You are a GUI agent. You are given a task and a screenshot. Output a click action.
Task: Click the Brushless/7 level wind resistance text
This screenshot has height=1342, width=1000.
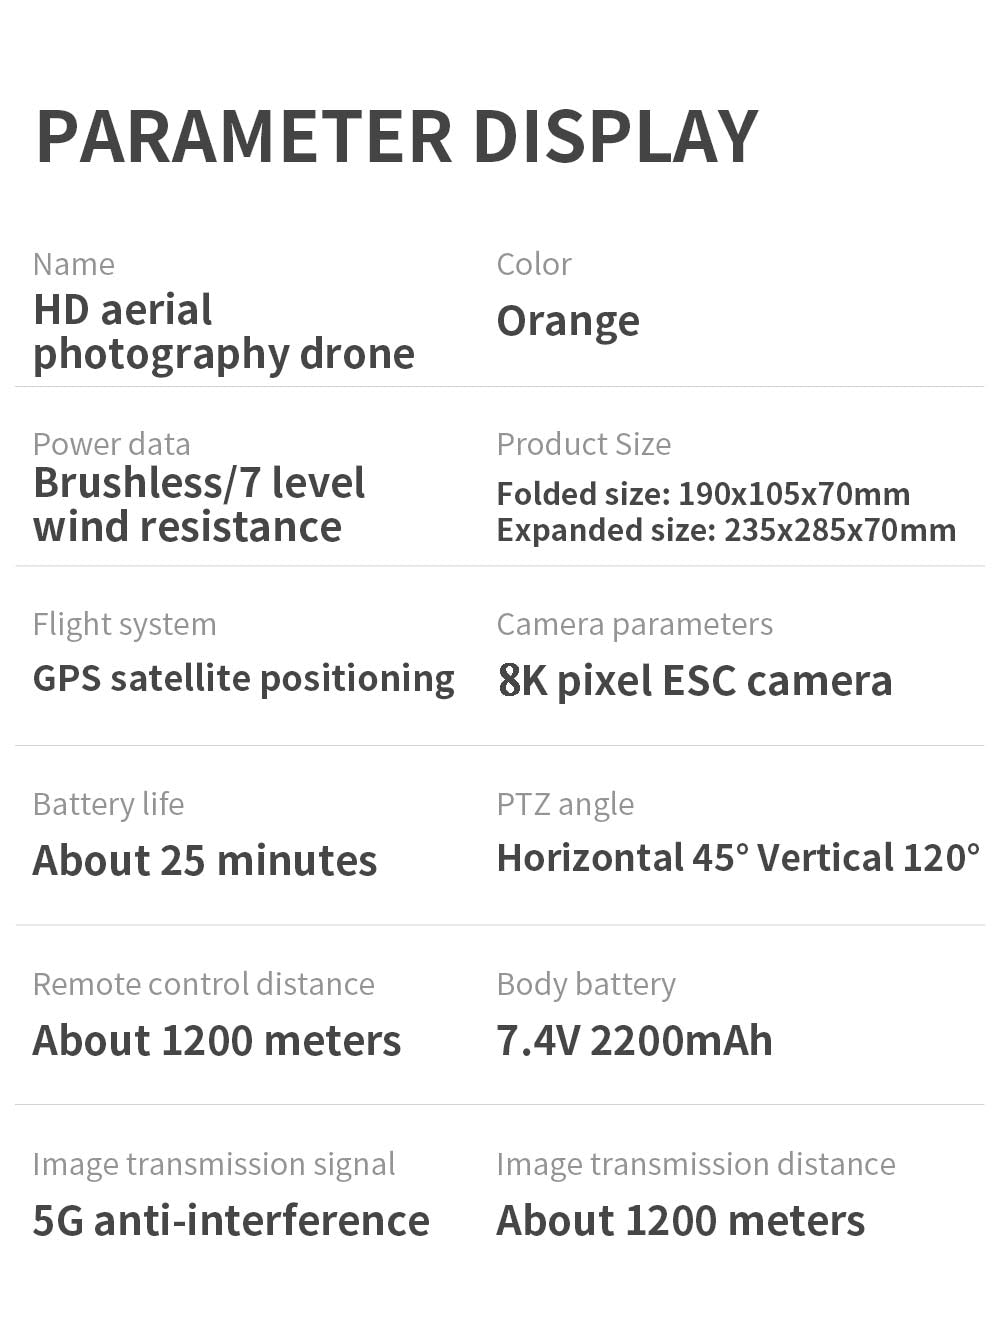coord(199,505)
